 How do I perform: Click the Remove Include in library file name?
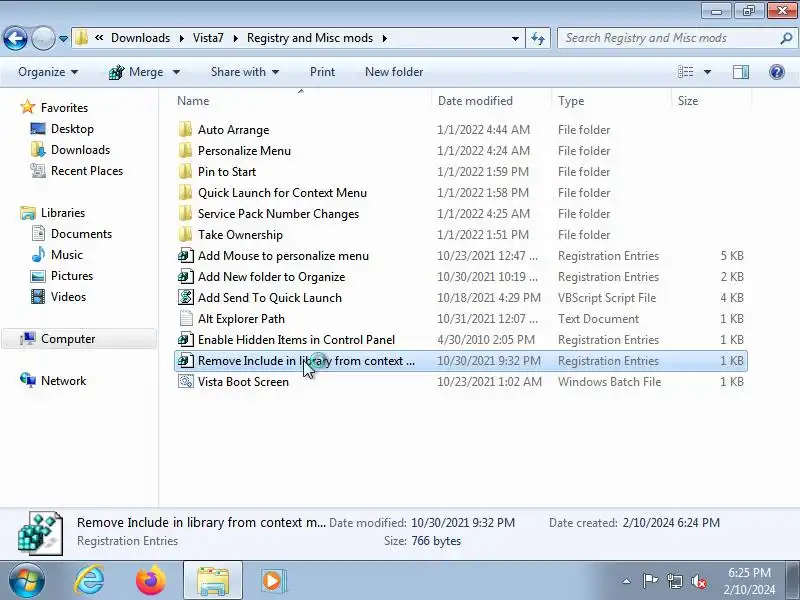tap(306, 361)
